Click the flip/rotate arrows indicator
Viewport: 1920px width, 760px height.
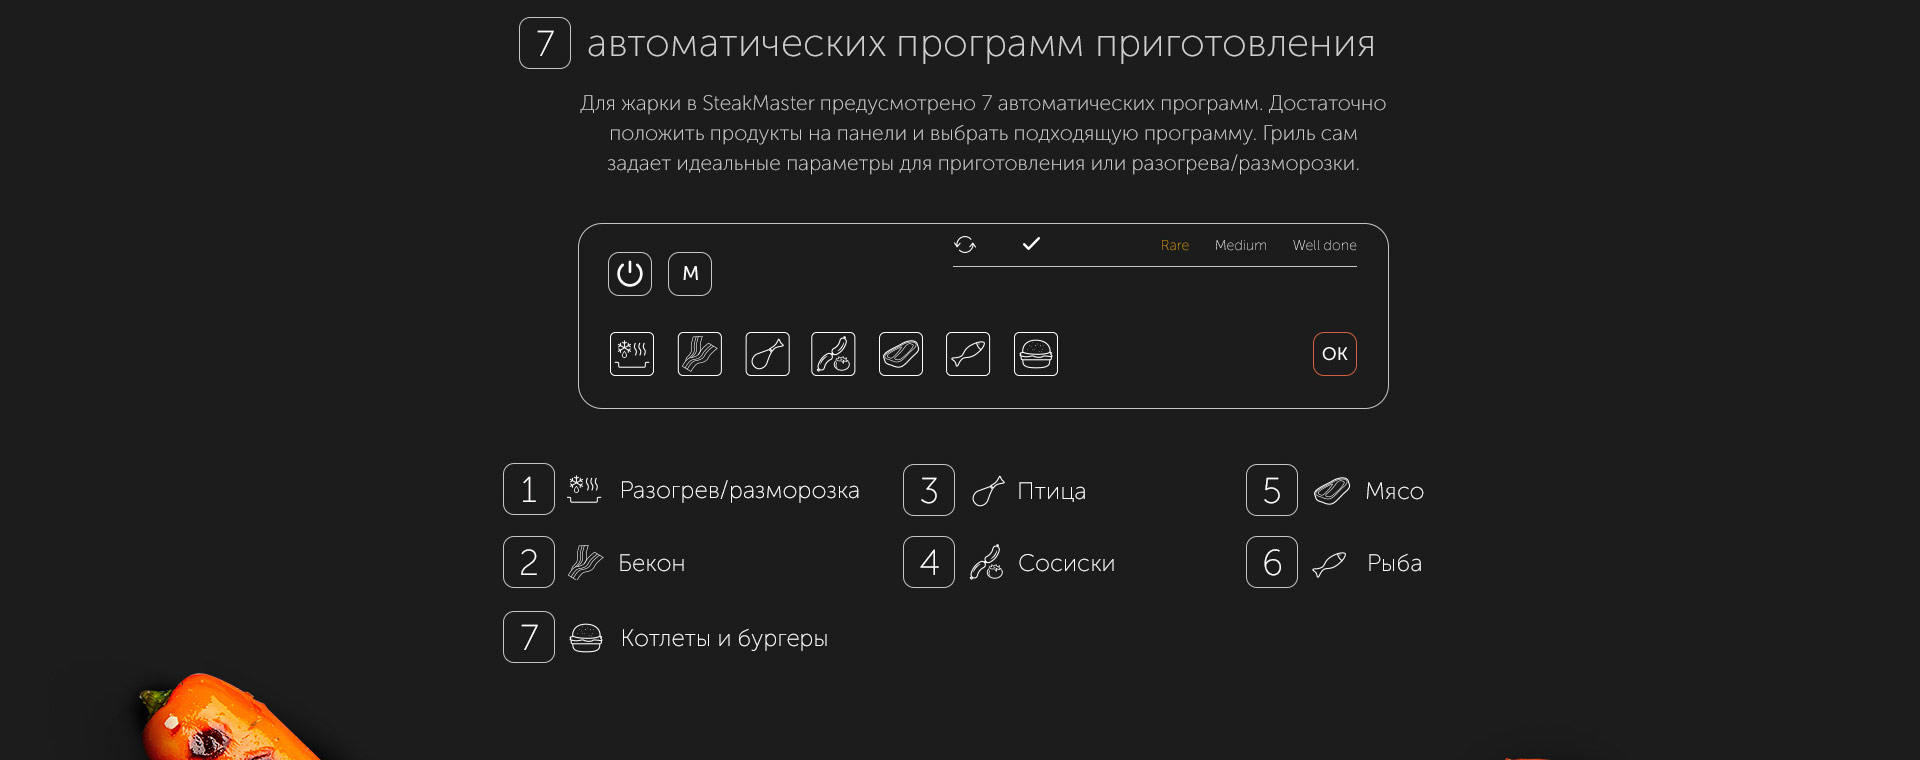[x=965, y=245]
